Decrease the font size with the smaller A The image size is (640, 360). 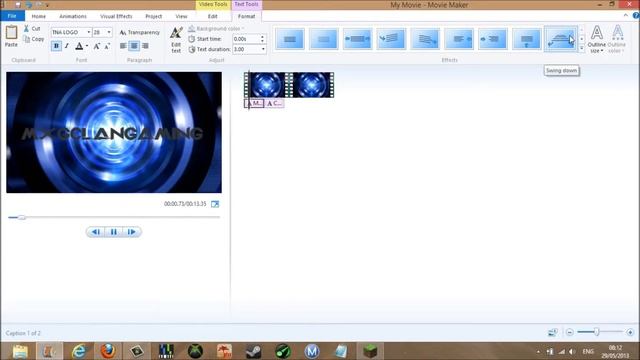click(107, 46)
